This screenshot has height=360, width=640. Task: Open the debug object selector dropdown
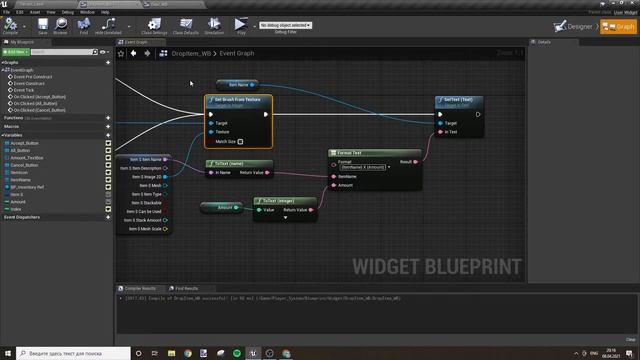(x=285, y=25)
